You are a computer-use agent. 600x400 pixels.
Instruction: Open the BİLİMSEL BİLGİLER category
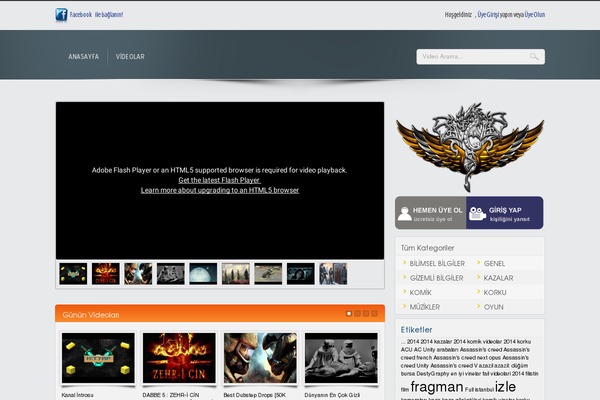click(x=437, y=263)
